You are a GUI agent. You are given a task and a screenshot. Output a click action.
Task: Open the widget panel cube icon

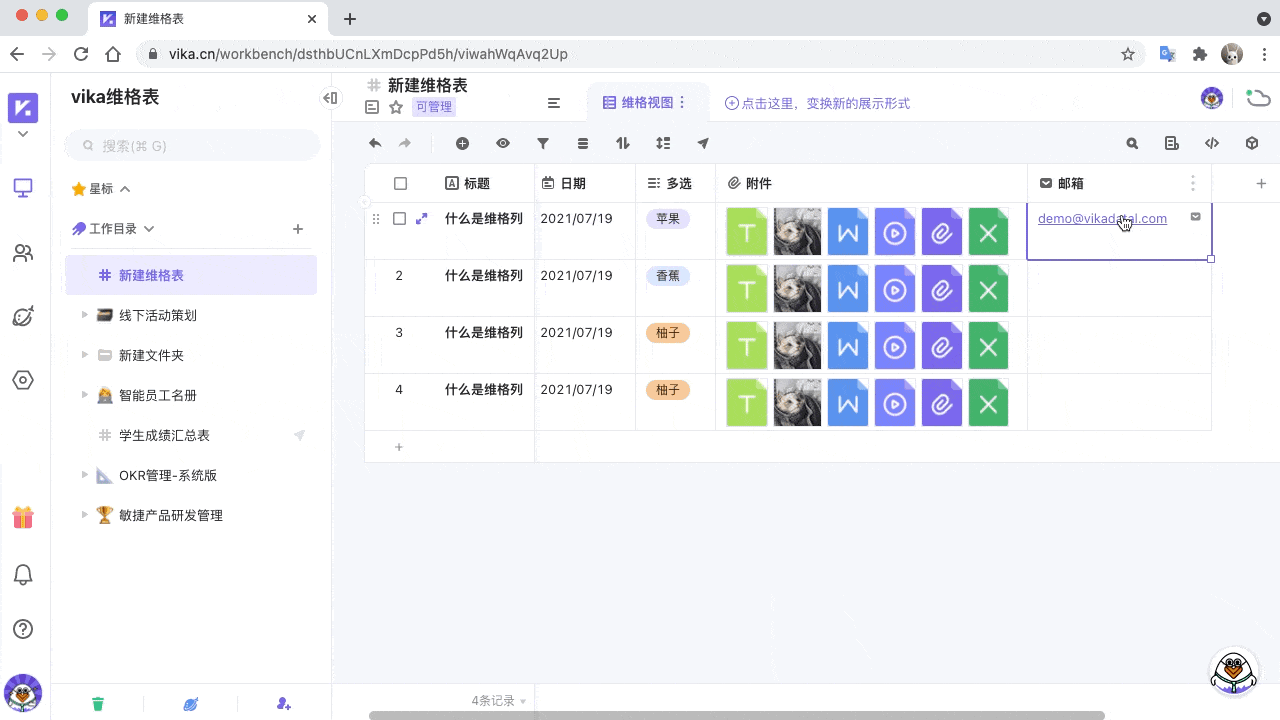1251,143
